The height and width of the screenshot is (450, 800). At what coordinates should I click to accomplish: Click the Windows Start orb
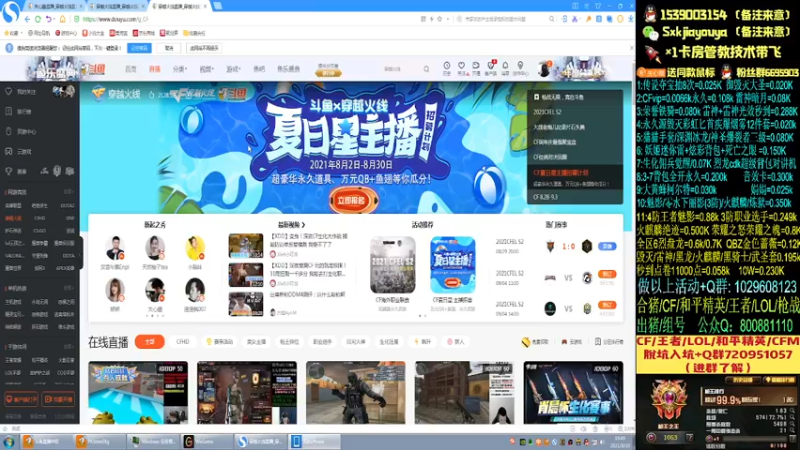click(9, 441)
